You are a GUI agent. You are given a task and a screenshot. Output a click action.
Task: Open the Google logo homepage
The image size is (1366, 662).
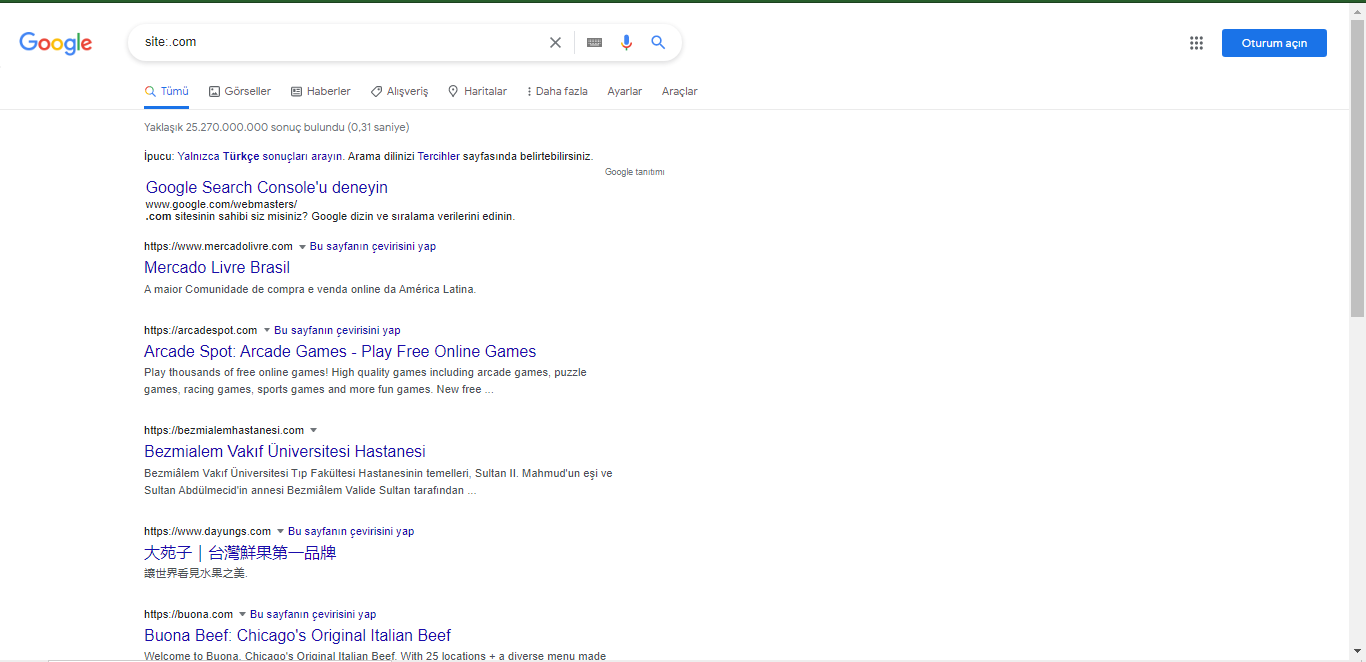(56, 43)
